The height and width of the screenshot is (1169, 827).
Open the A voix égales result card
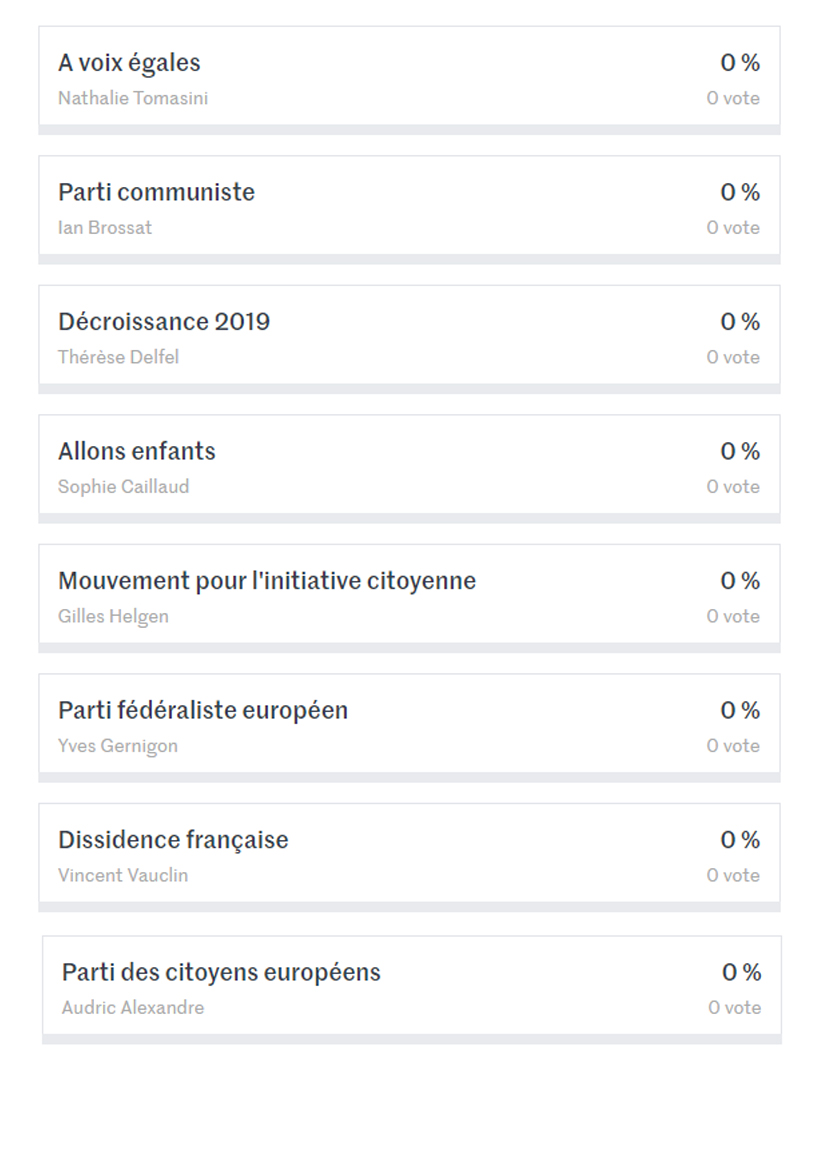click(x=409, y=81)
